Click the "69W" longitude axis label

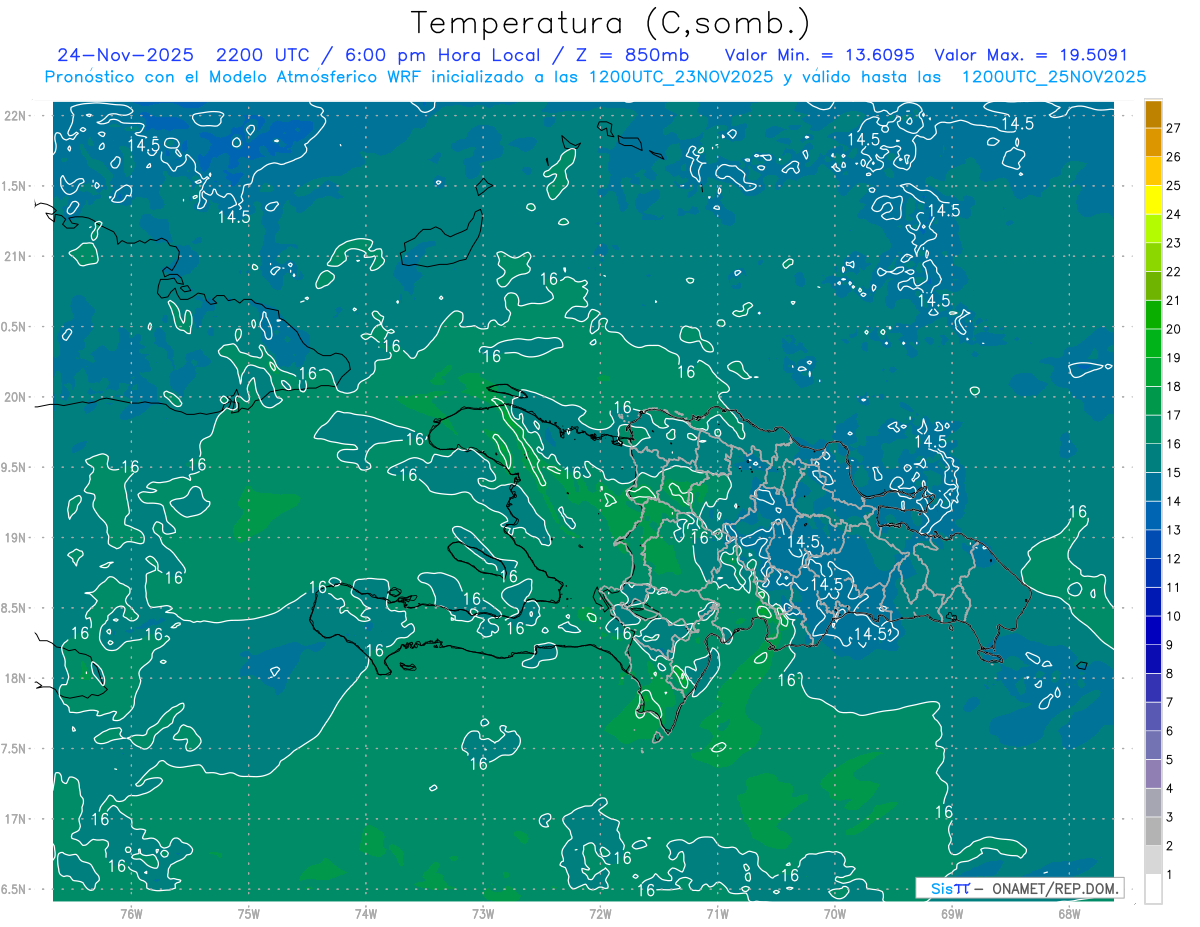coord(952,913)
